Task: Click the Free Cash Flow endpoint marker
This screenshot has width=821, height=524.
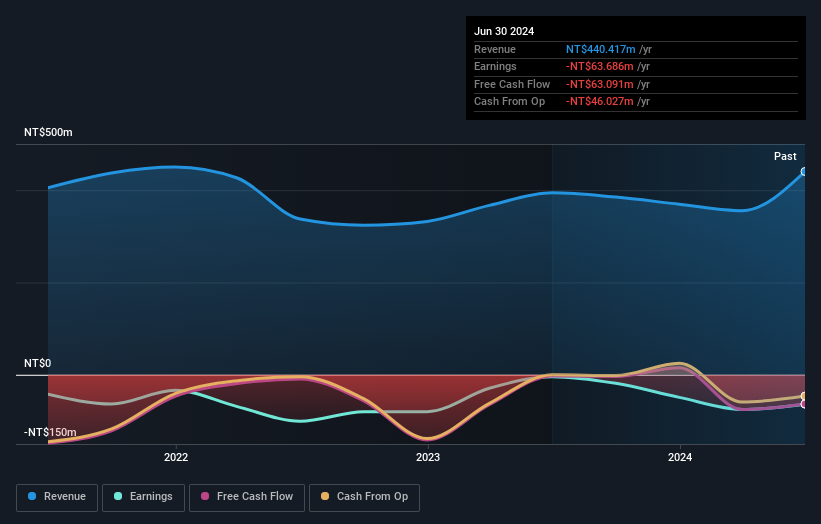Action: 804,404
